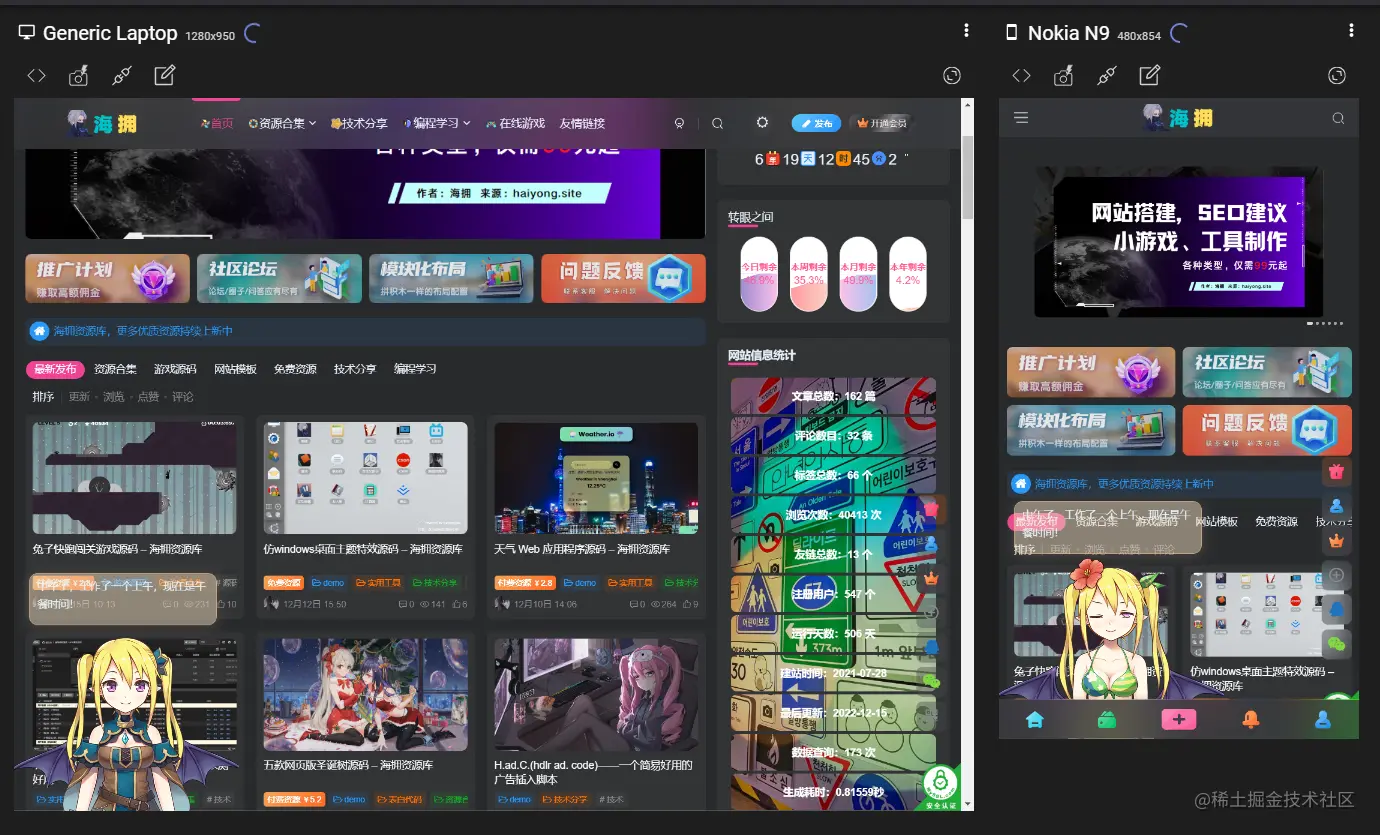Switch to the 游戏源码 tab in laptop view
The image size is (1380, 835).
click(175, 369)
